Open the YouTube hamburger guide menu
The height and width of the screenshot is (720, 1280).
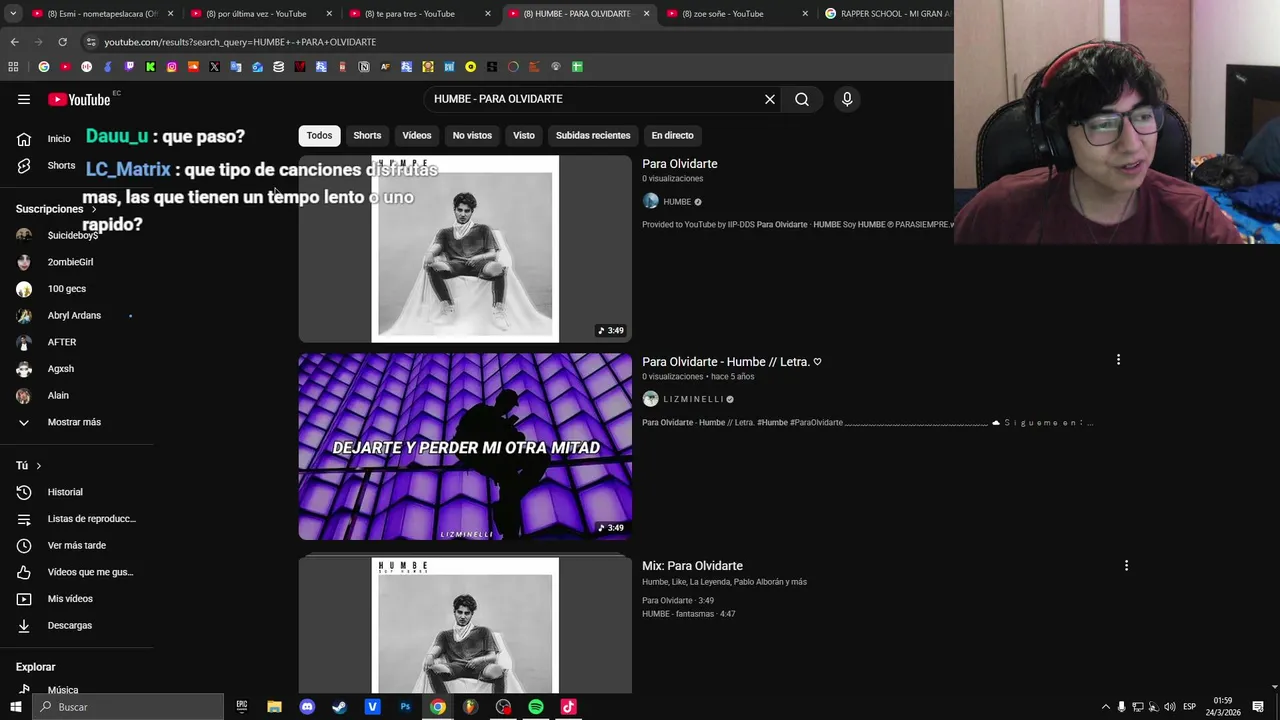click(24, 99)
